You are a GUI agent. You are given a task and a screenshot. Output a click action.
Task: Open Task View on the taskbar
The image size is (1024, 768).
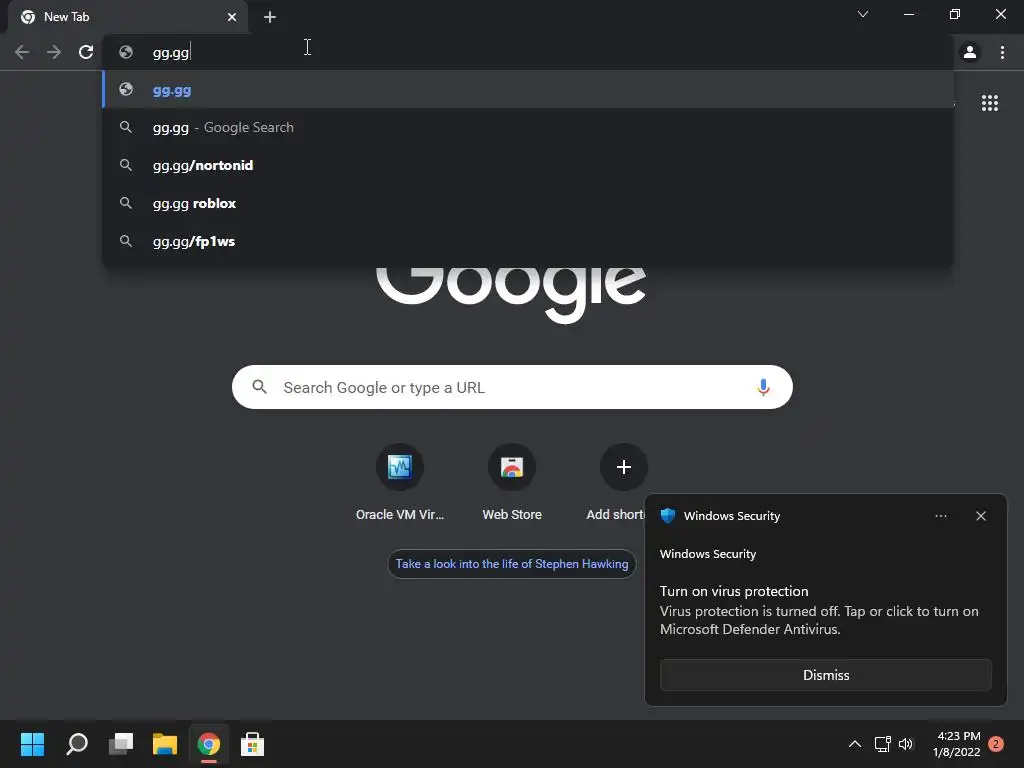[x=121, y=744]
